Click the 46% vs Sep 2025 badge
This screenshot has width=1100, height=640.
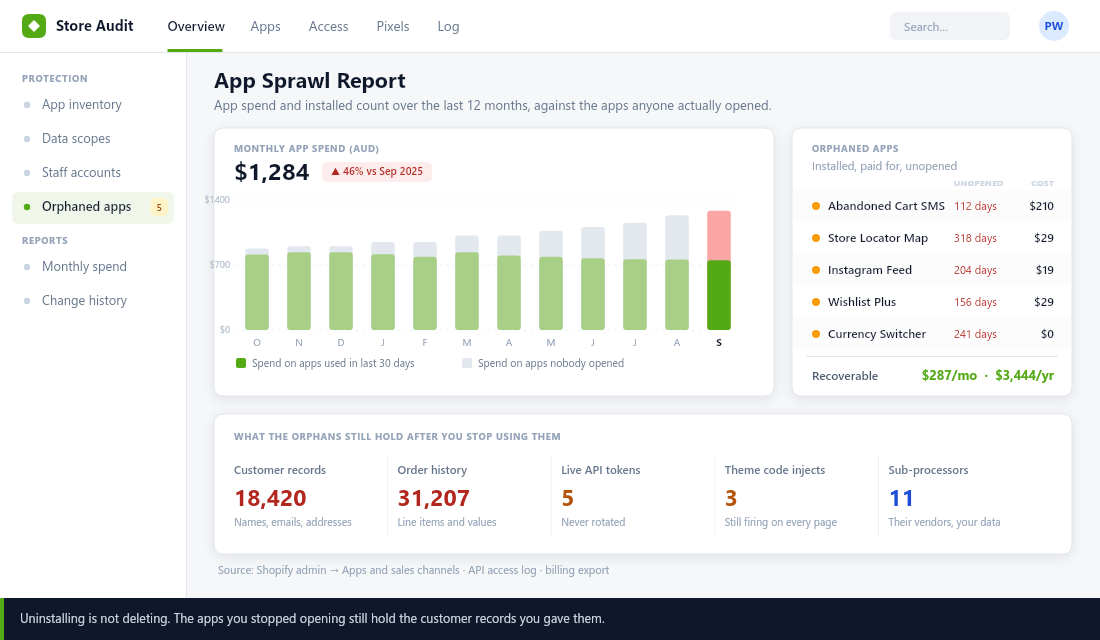[x=377, y=171]
